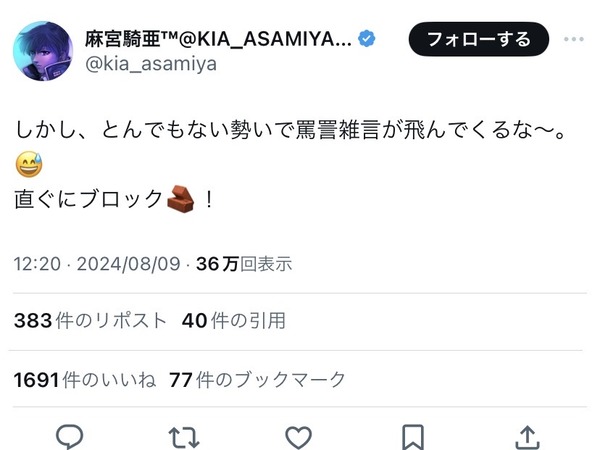Select the tweet text about 罵詈雑言

tap(290, 130)
